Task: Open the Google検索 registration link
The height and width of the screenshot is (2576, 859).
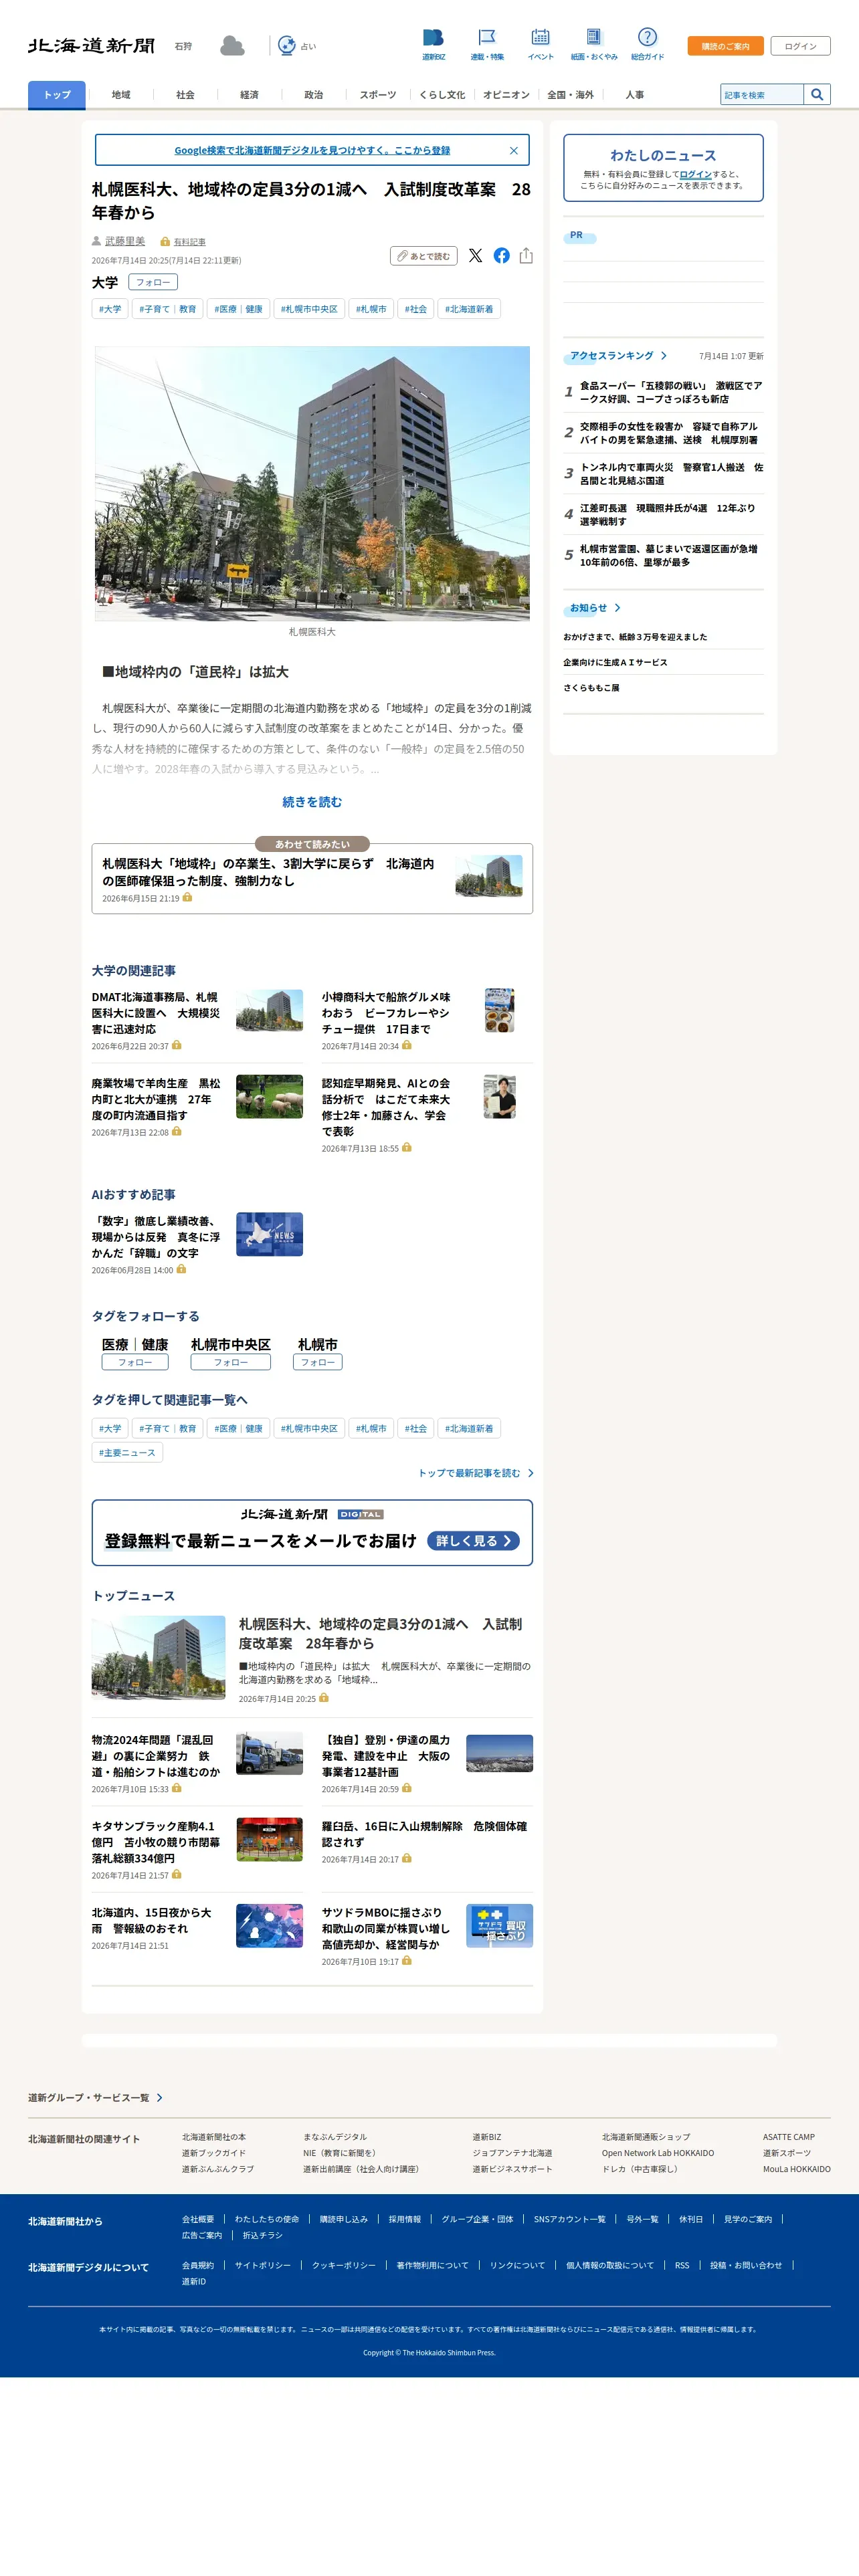Action: point(312,151)
